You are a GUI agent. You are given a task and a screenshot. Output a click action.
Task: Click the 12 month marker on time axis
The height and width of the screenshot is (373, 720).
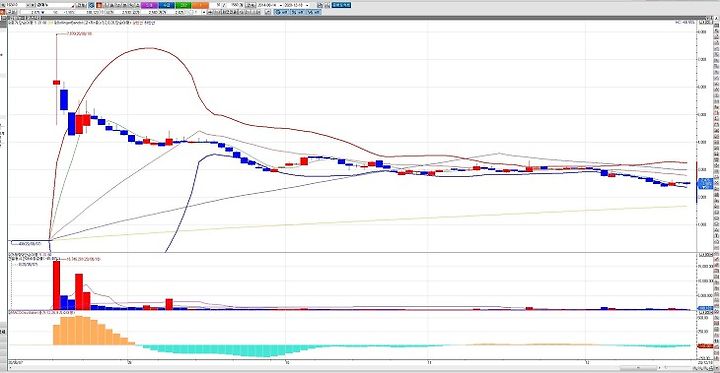[587, 362]
